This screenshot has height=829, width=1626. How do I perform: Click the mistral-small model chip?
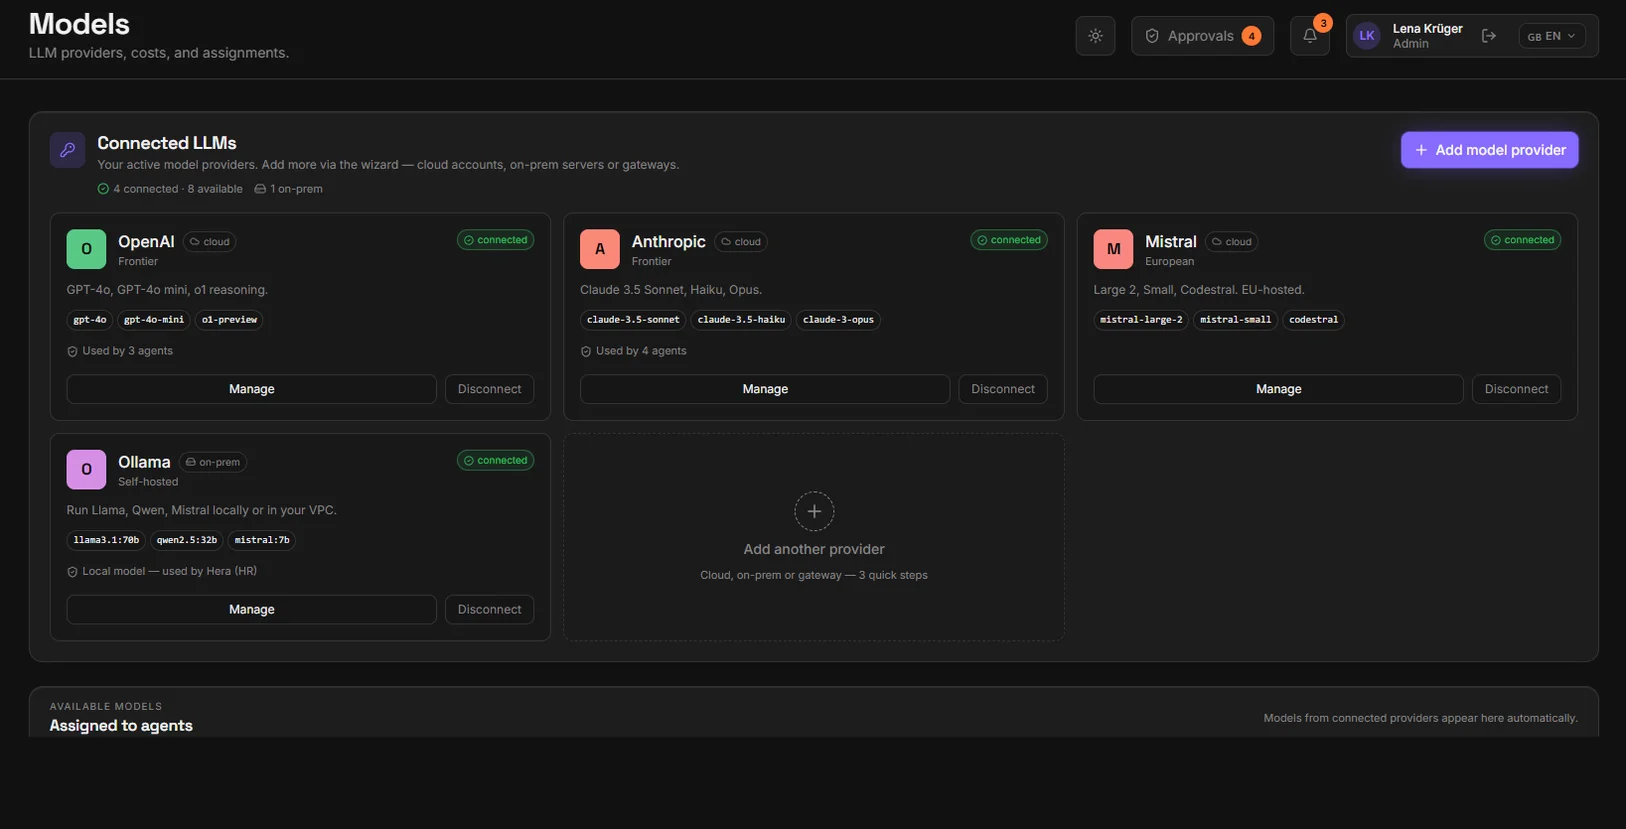point(1236,320)
